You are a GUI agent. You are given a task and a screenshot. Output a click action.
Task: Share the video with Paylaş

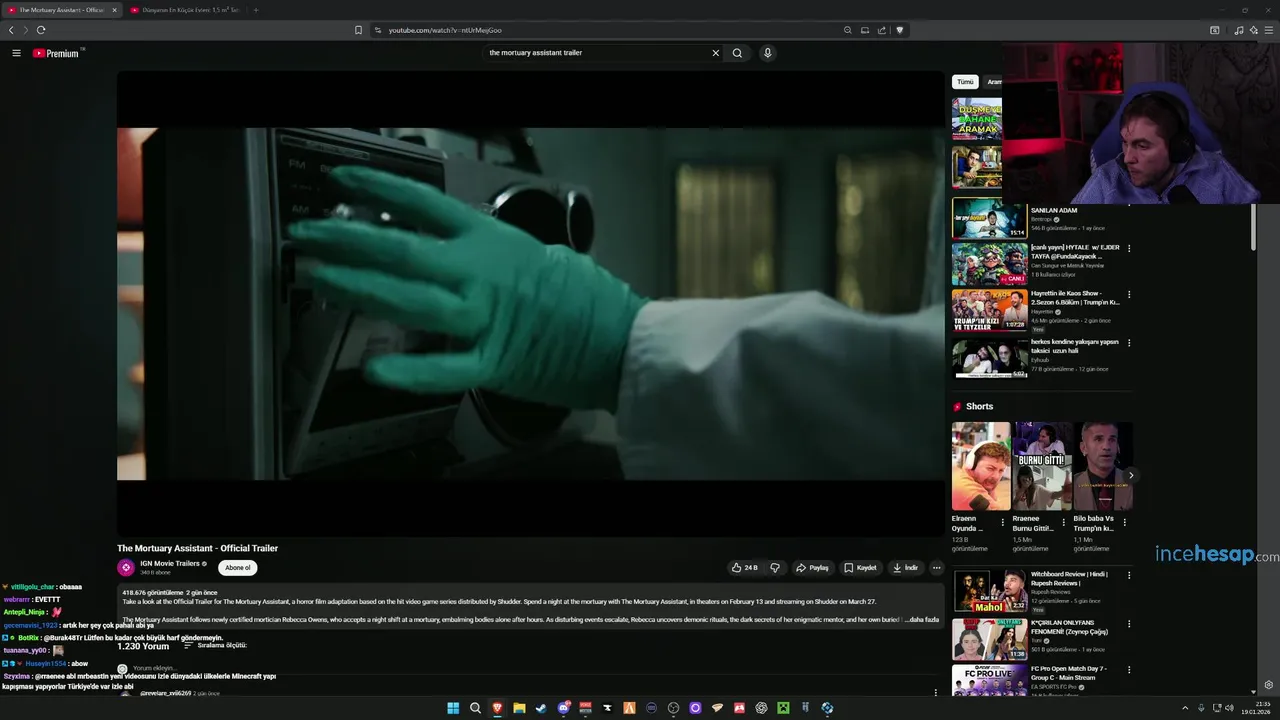click(x=812, y=567)
